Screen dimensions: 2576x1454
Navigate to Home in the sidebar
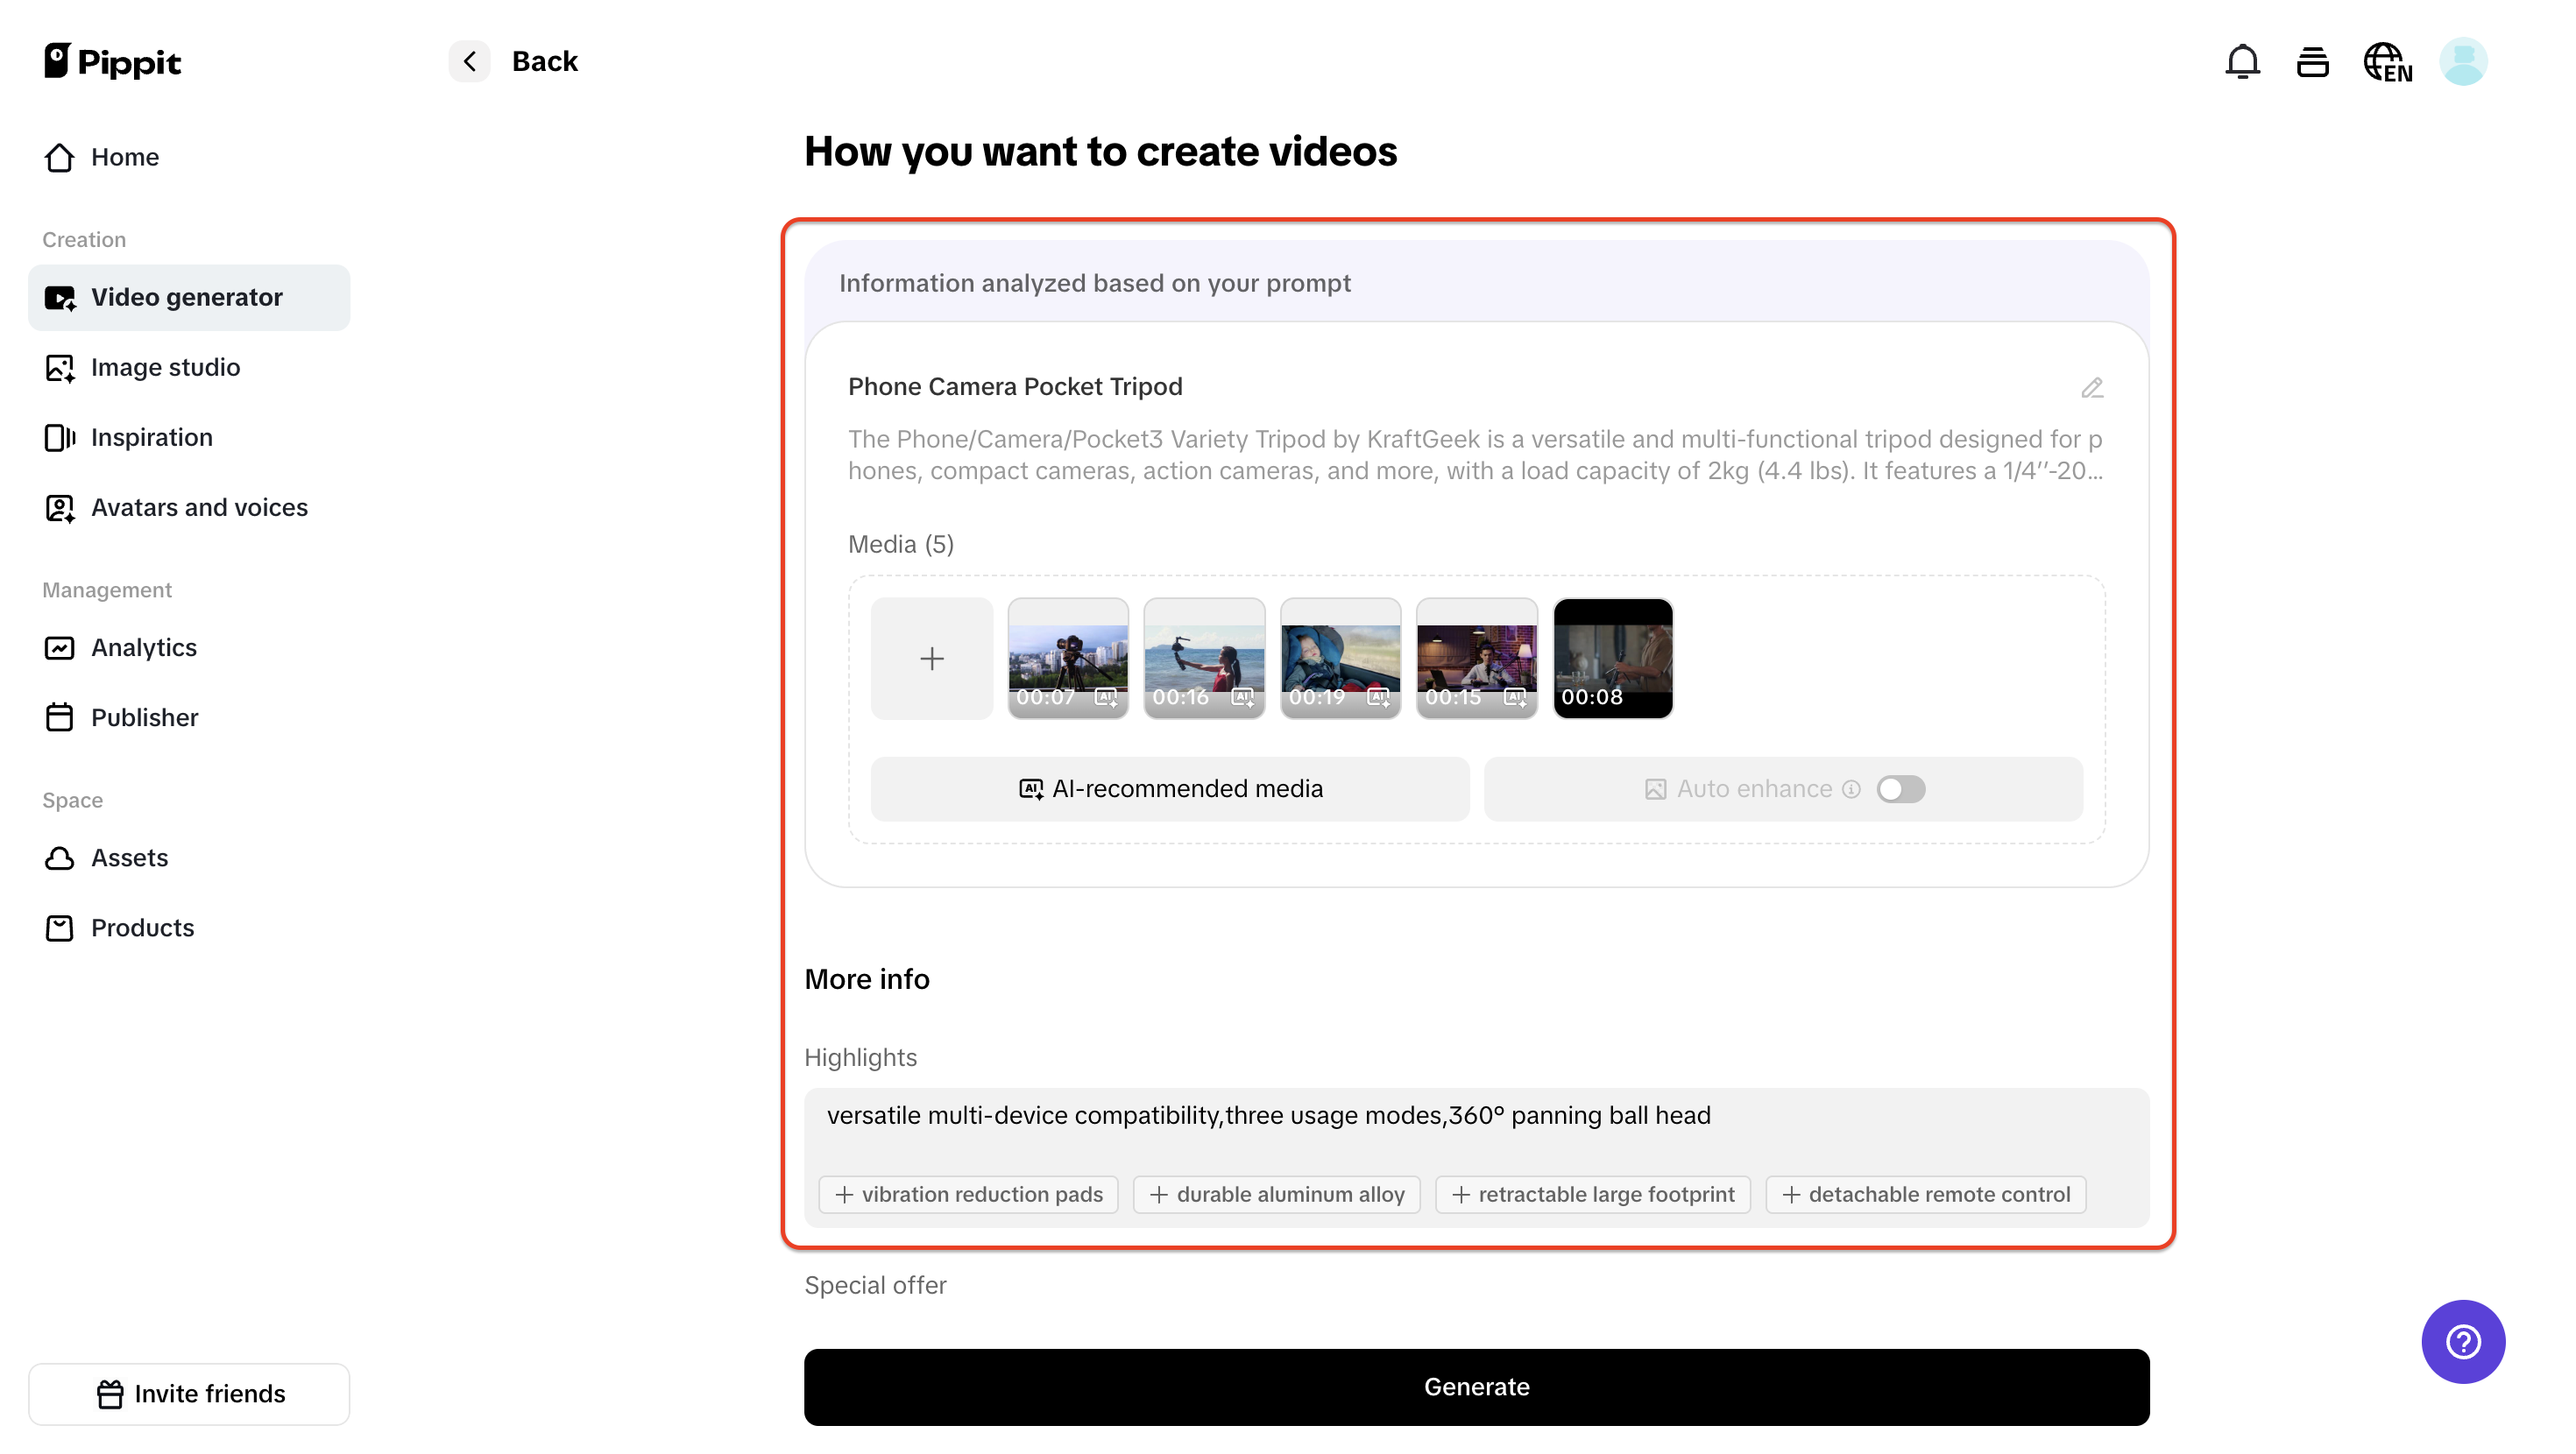125,157
